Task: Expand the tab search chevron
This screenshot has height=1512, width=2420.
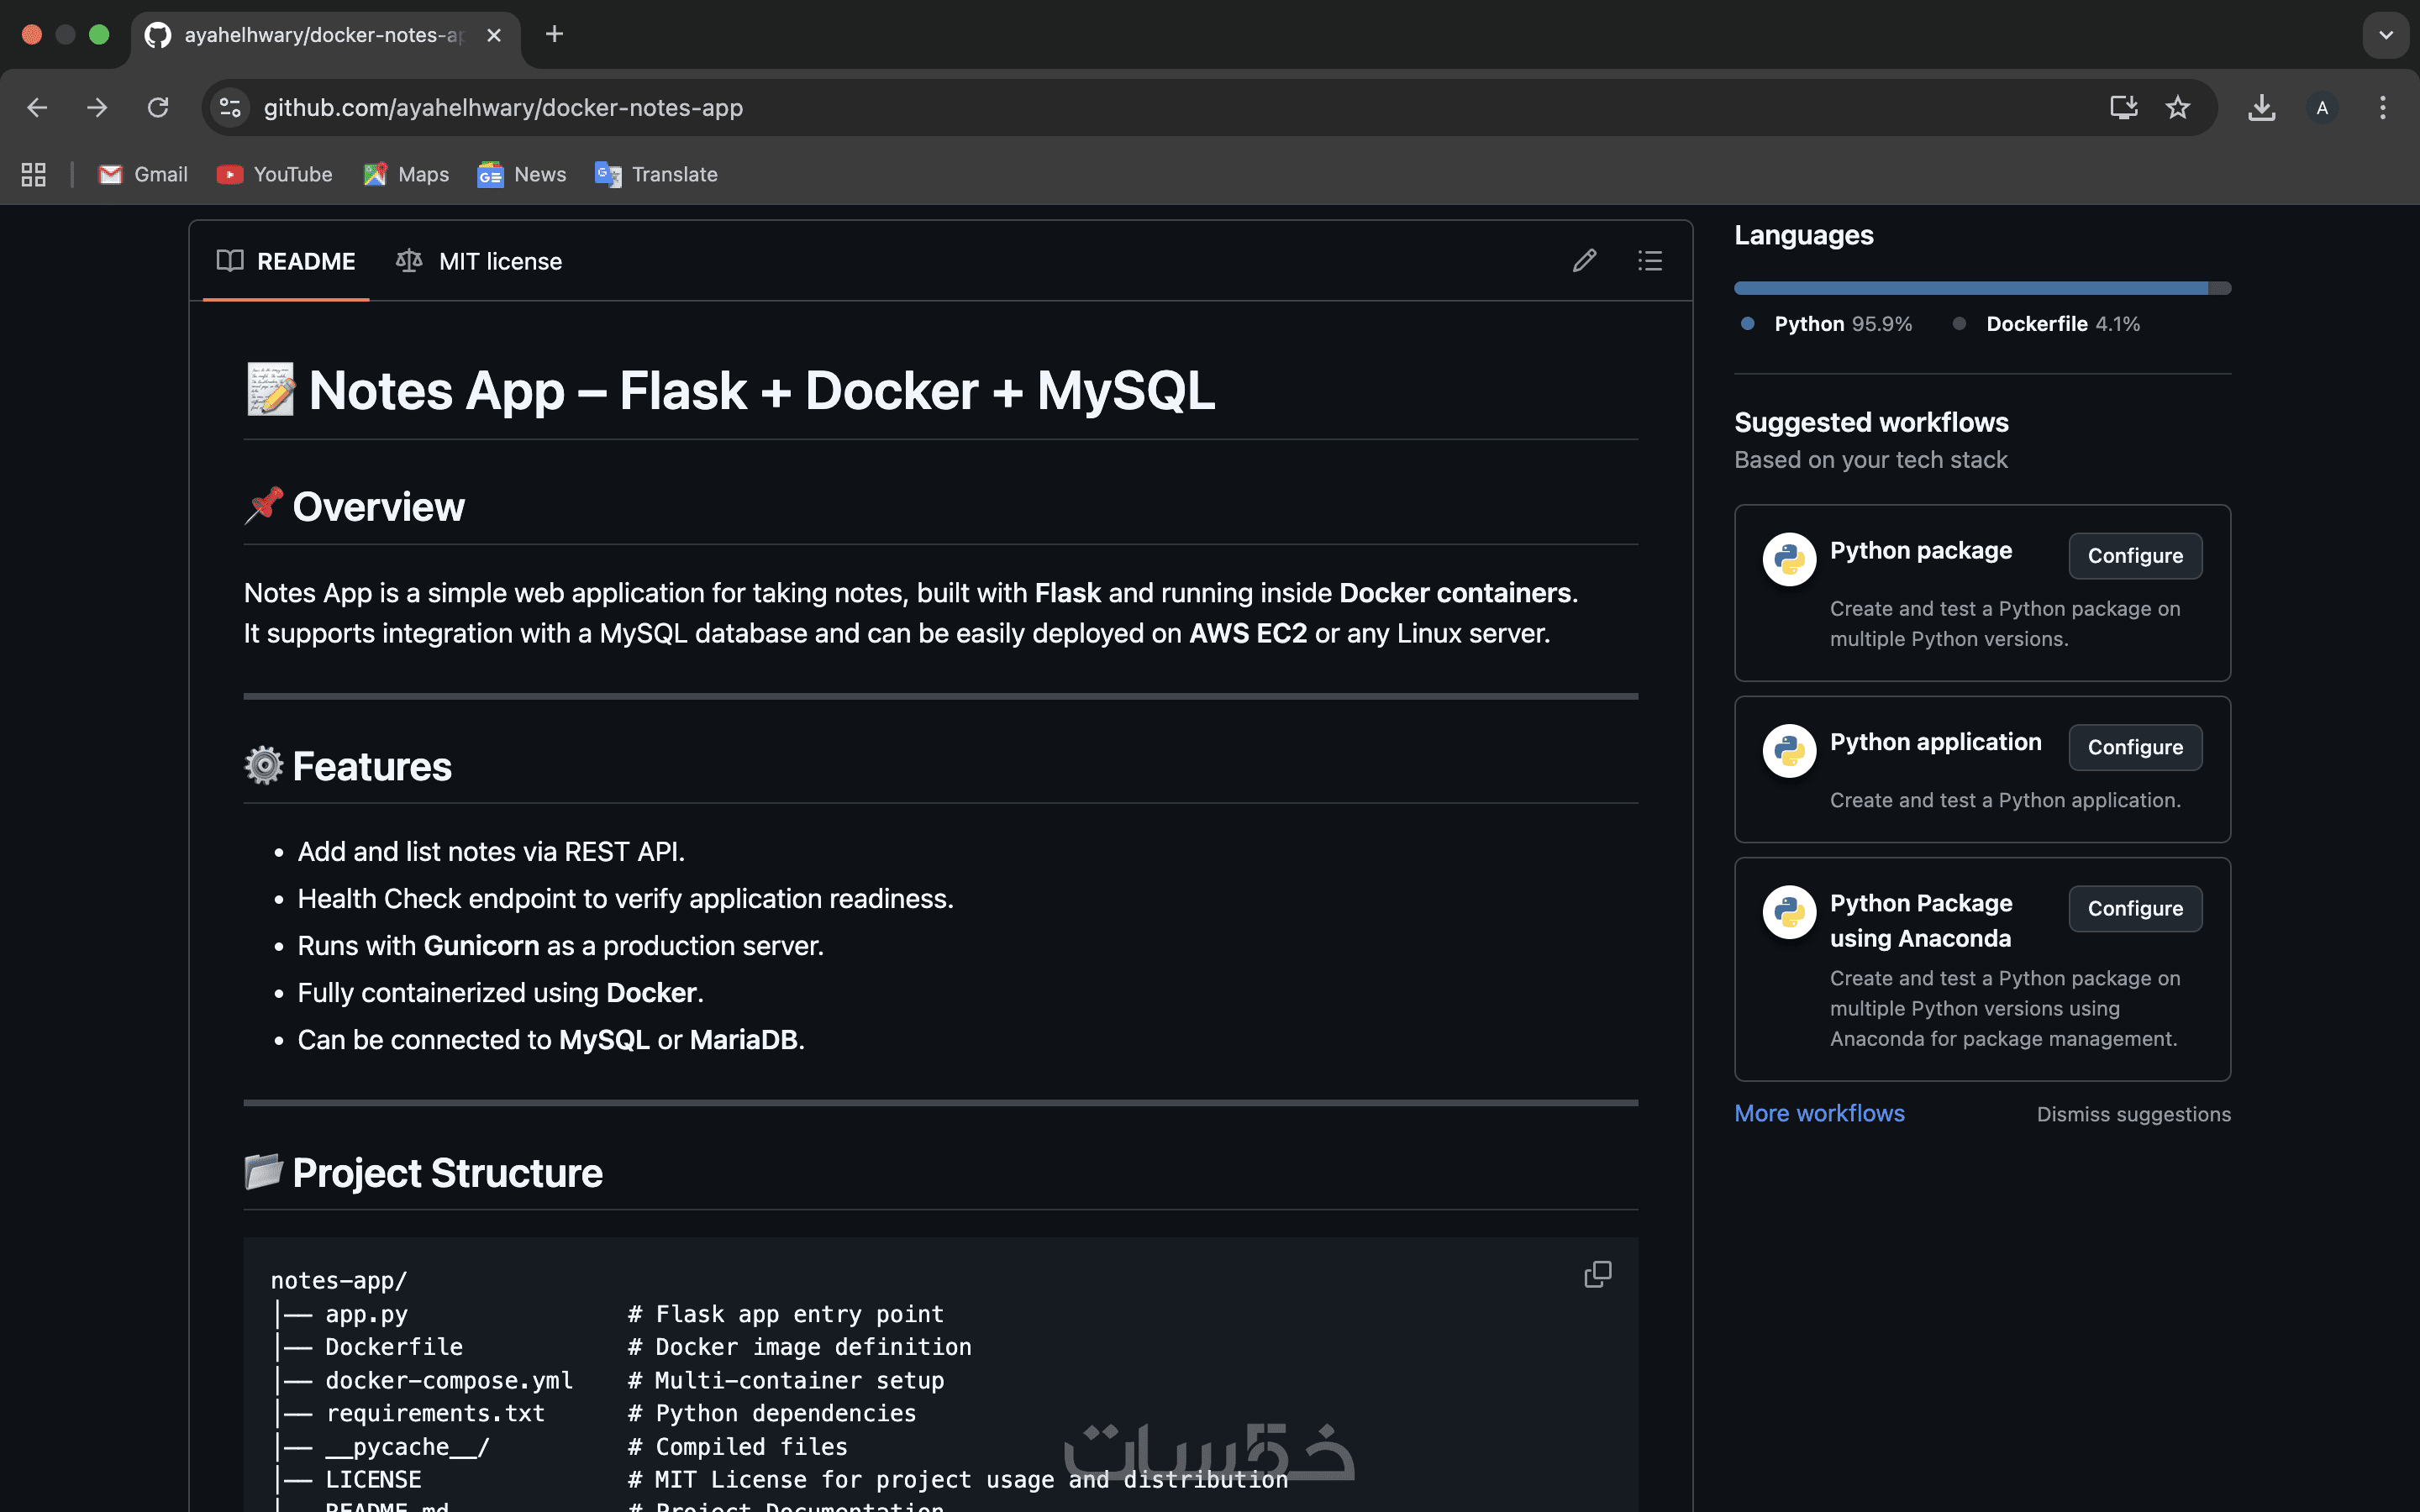Action: pos(2385,35)
